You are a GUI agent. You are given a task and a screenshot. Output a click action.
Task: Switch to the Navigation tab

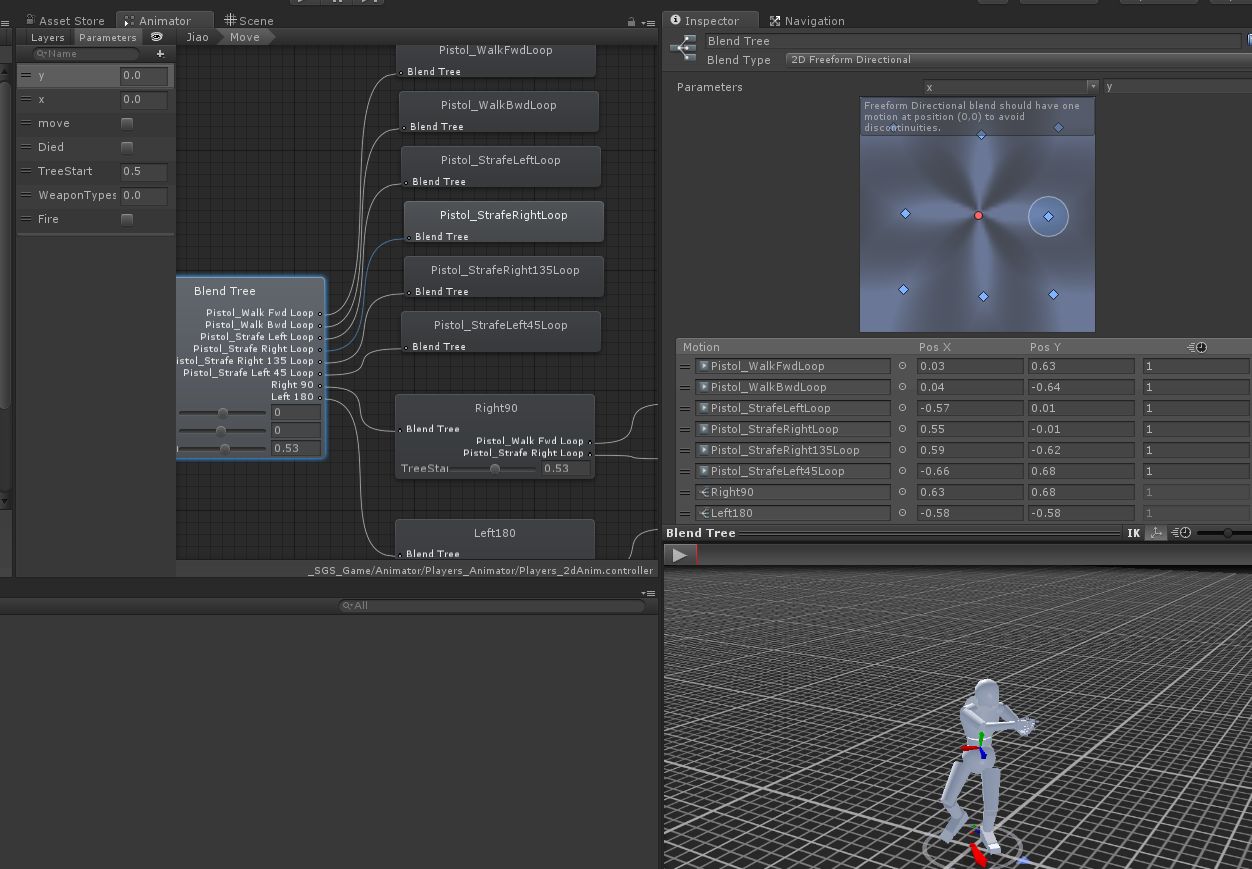(806, 21)
